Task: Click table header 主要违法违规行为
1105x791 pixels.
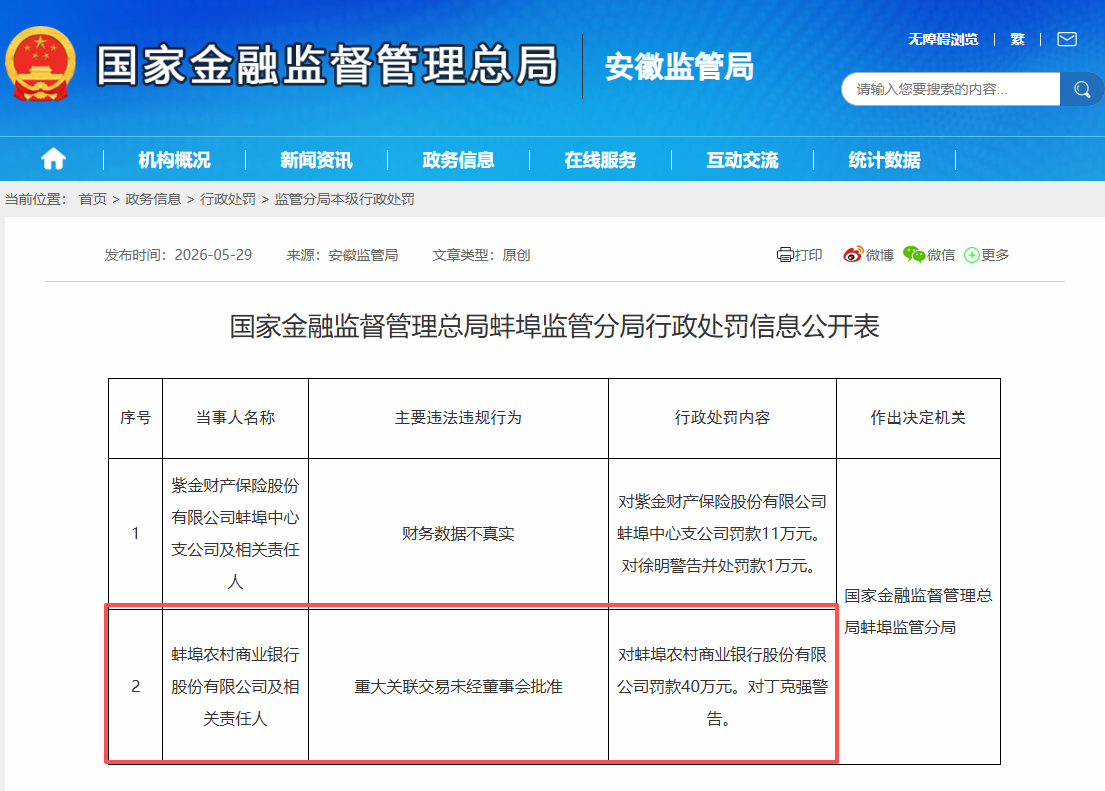Action: coord(458,417)
